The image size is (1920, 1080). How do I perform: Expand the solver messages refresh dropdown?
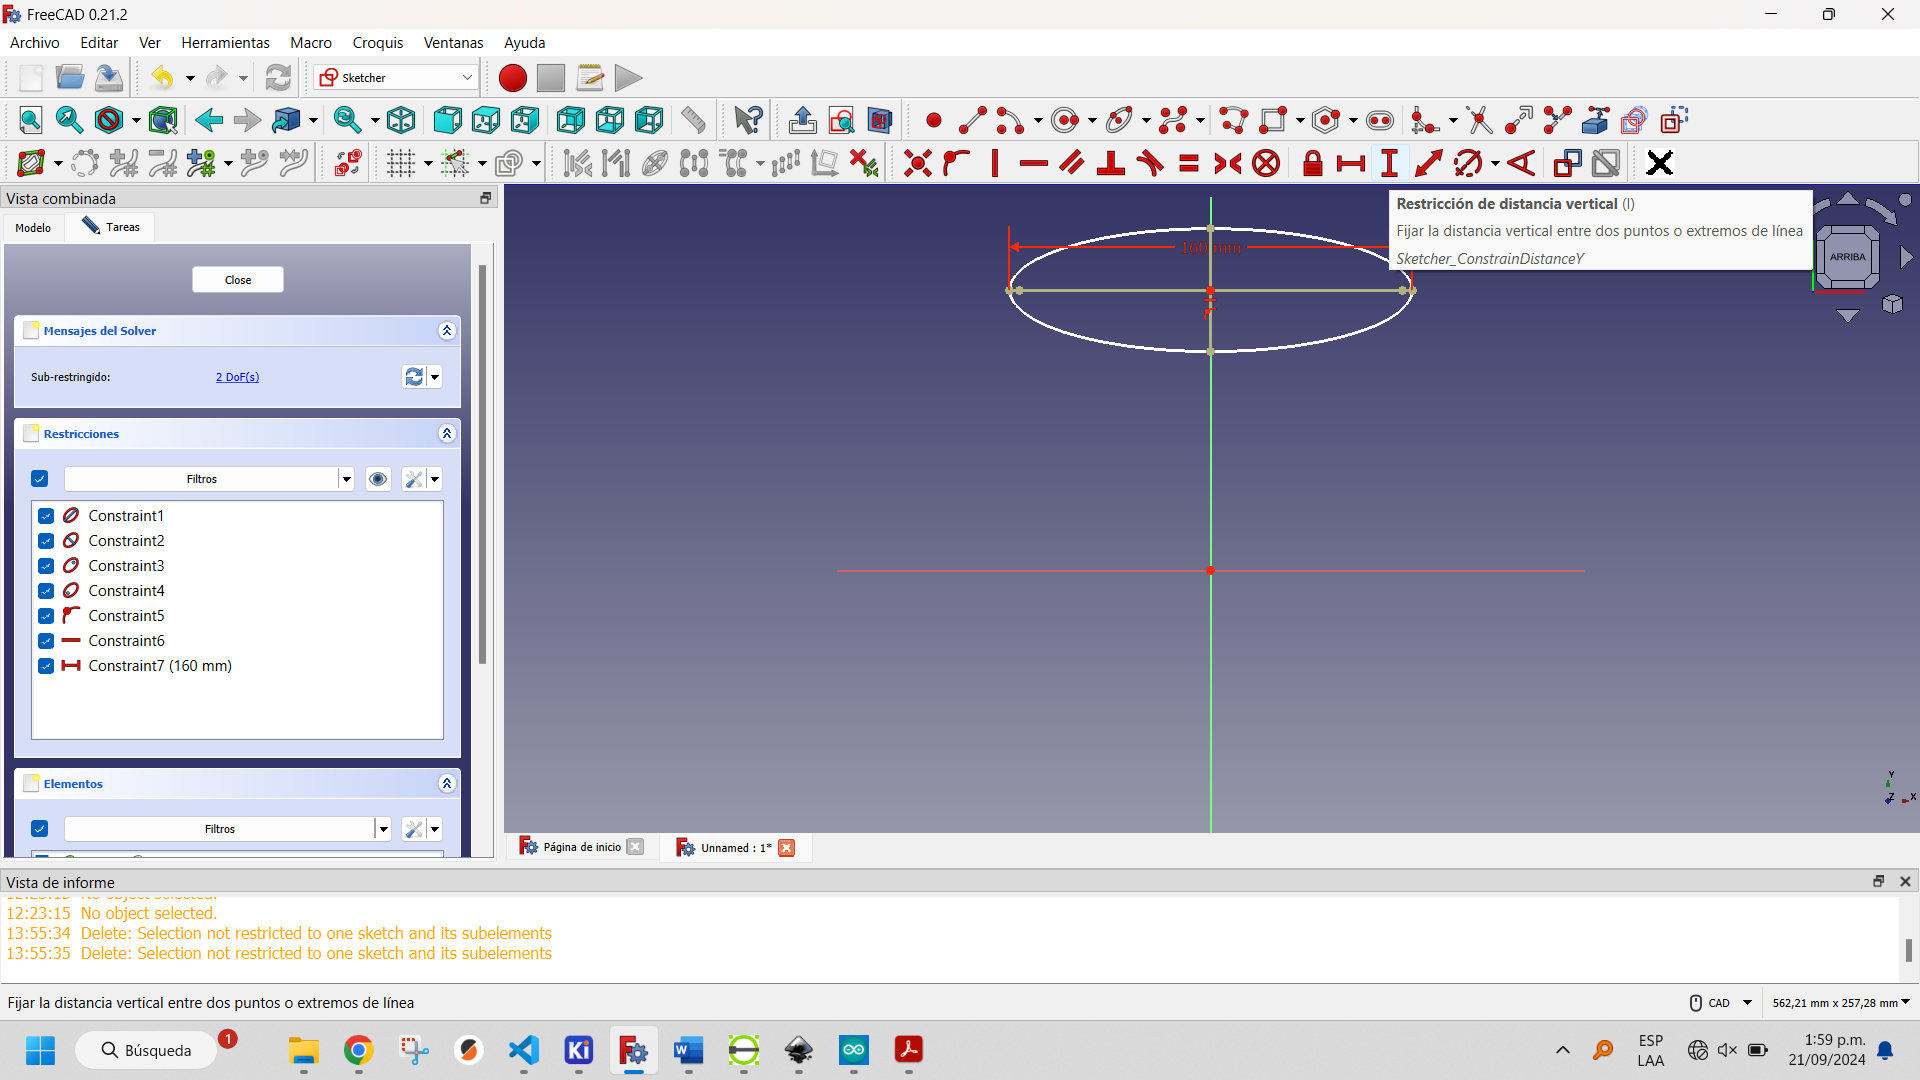click(434, 377)
